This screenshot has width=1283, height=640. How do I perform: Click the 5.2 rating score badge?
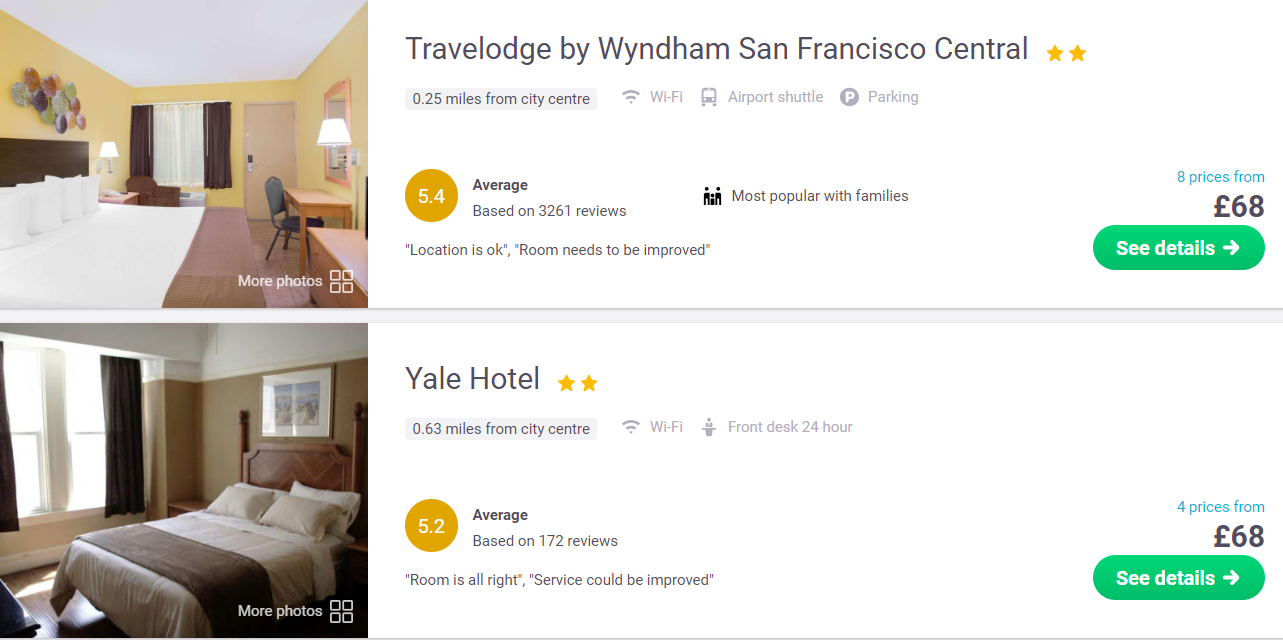(x=431, y=527)
